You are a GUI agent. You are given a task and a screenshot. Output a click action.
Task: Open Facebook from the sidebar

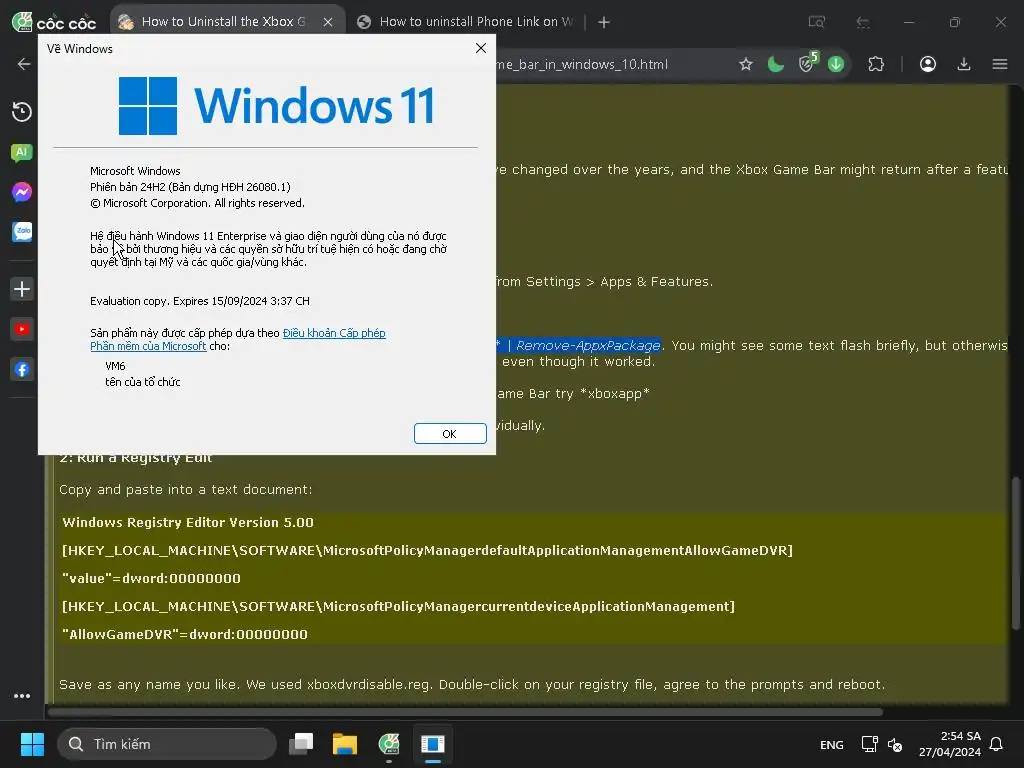(22, 370)
